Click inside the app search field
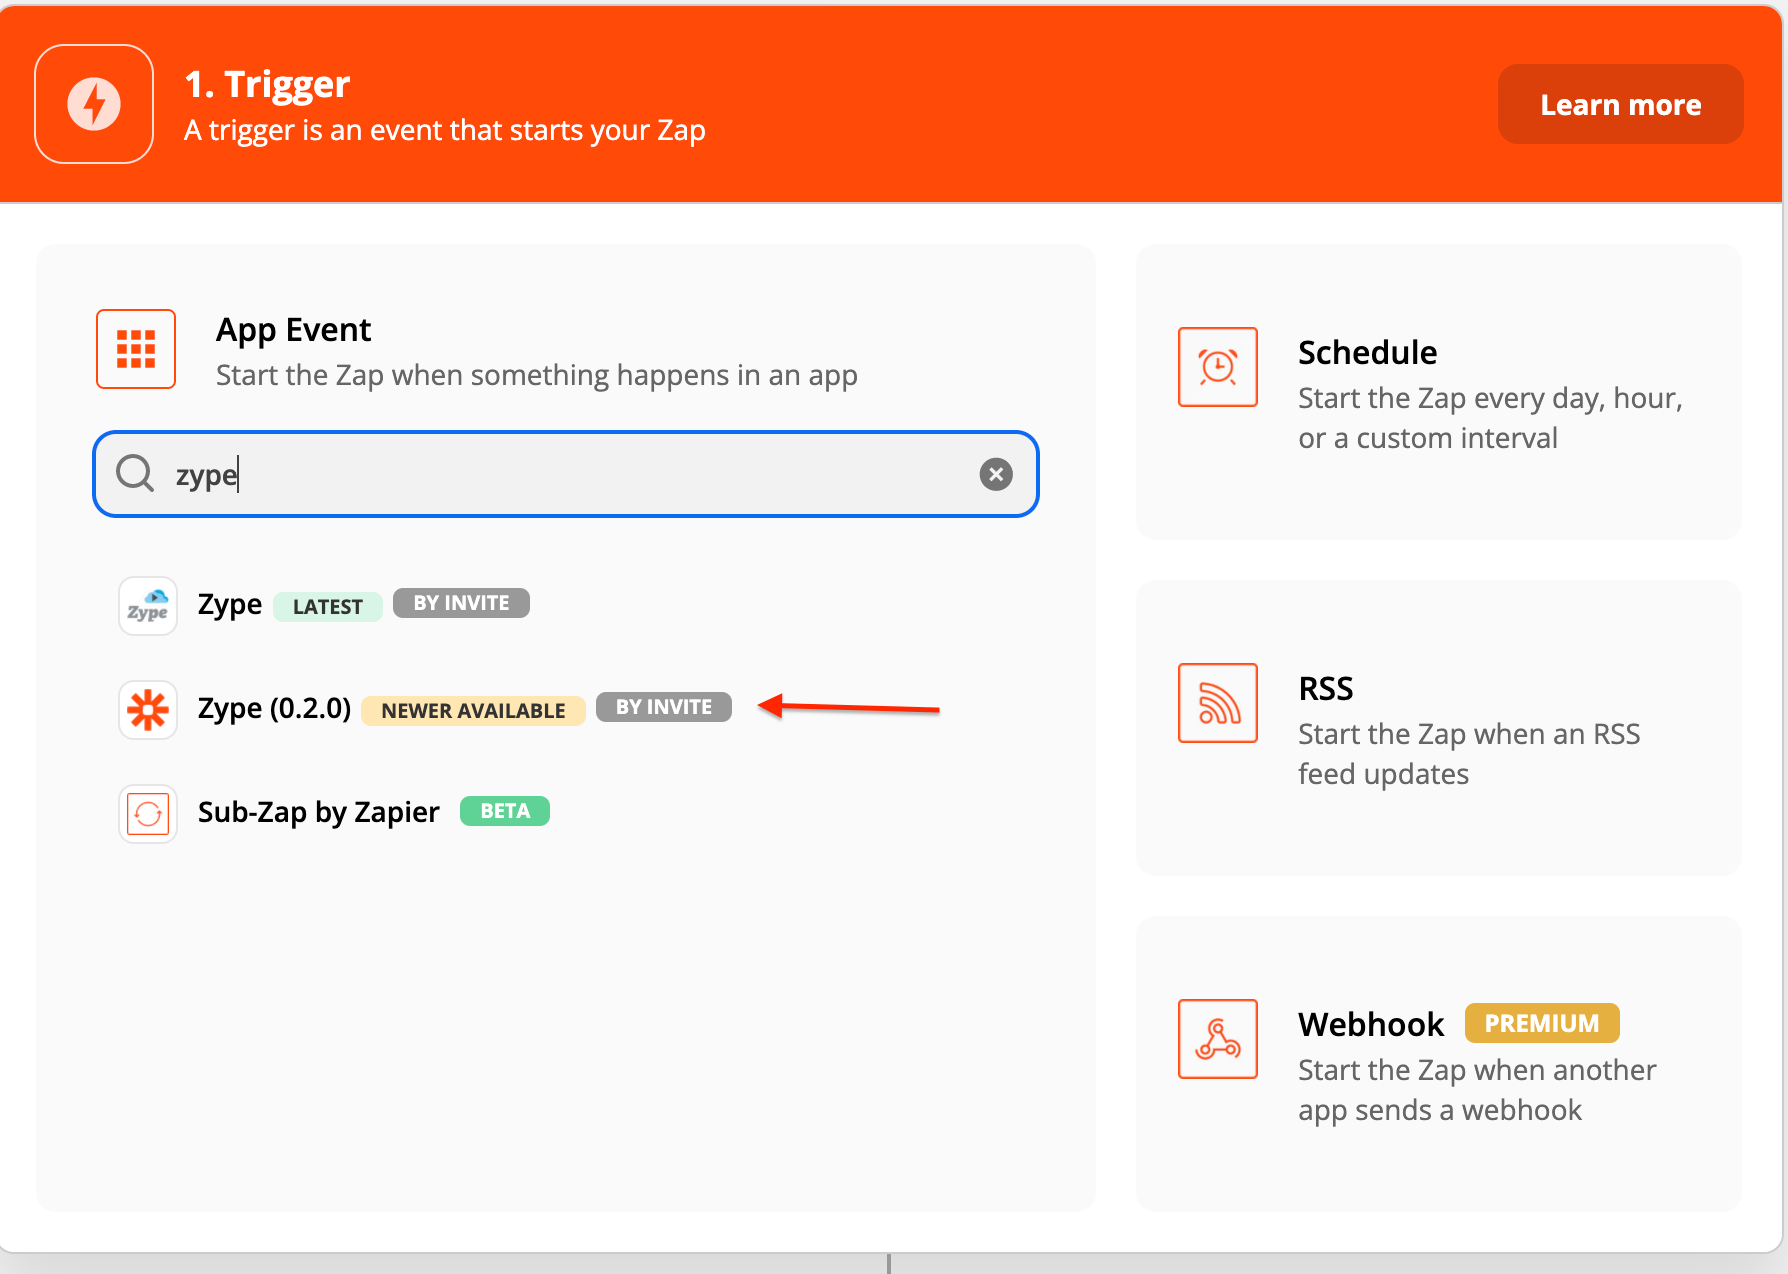 point(566,474)
